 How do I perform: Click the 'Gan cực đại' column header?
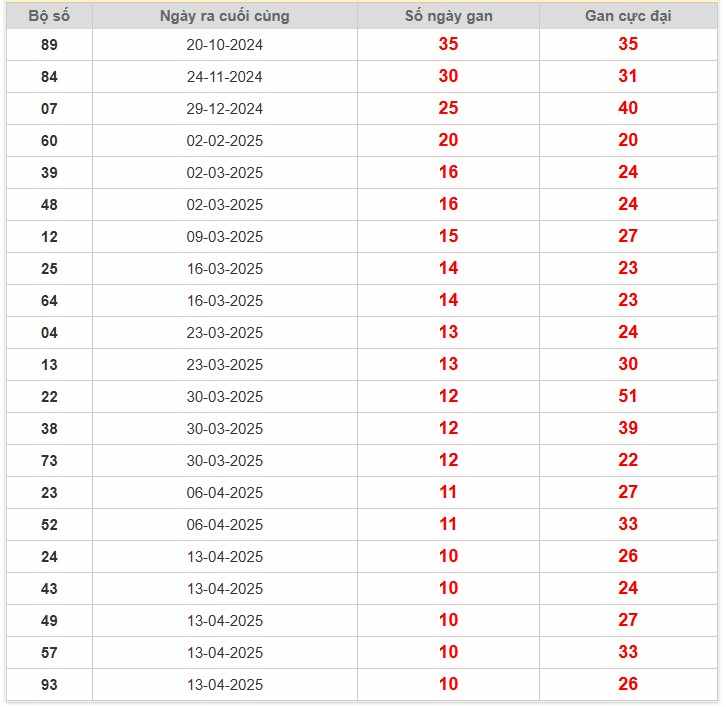coord(628,16)
